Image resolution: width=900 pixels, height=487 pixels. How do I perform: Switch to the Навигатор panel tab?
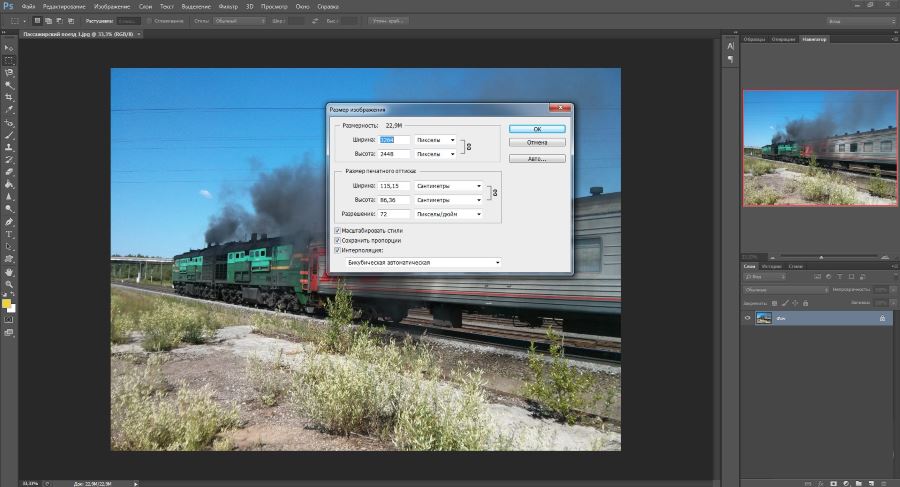(814, 39)
